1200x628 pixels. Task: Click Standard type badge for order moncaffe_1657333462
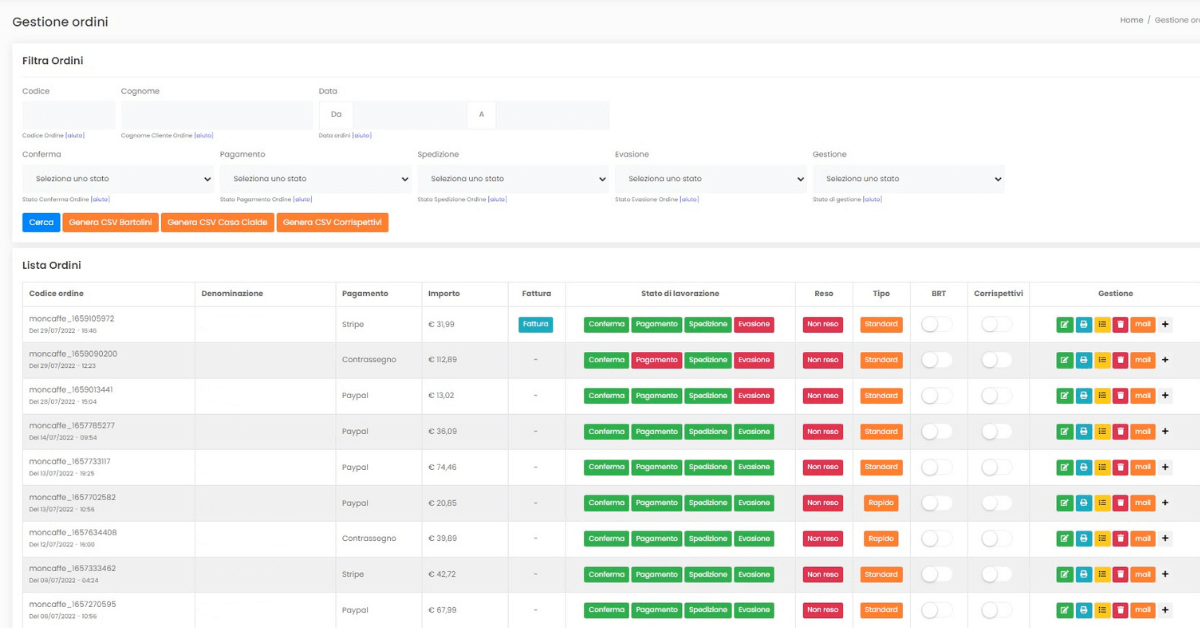(881, 575)
